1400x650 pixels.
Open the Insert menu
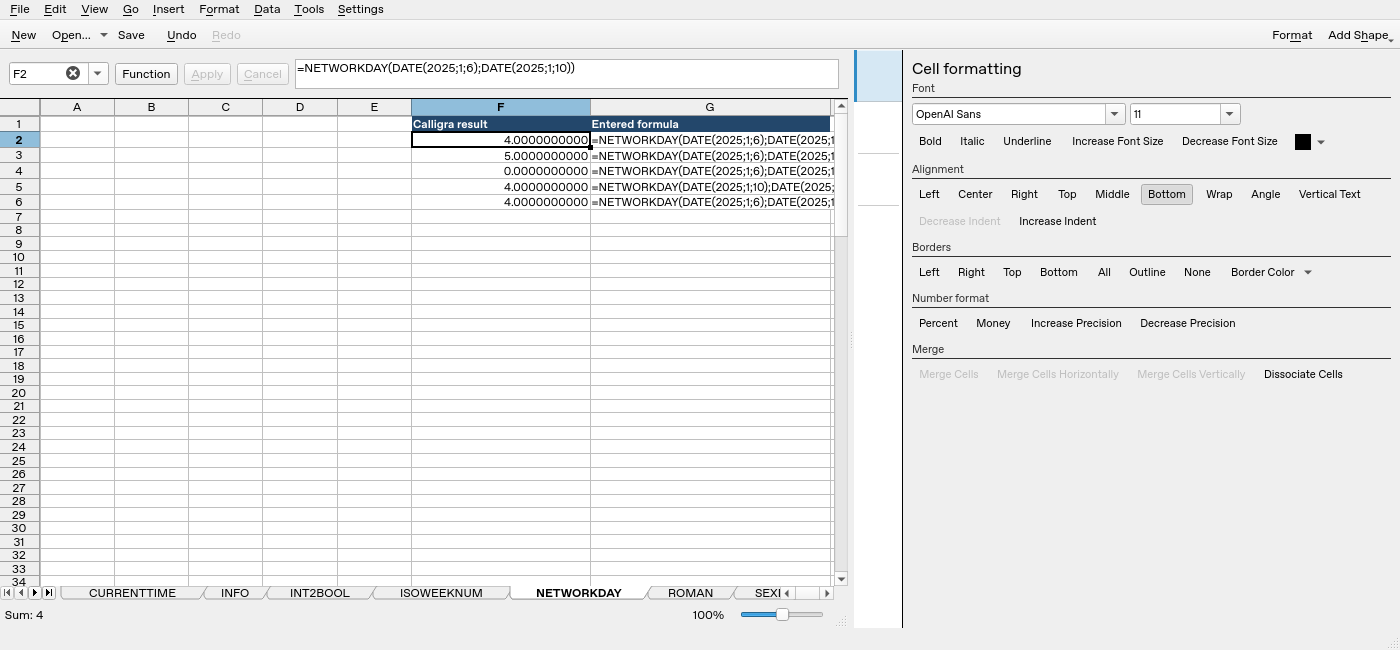(x=168, y=9)
